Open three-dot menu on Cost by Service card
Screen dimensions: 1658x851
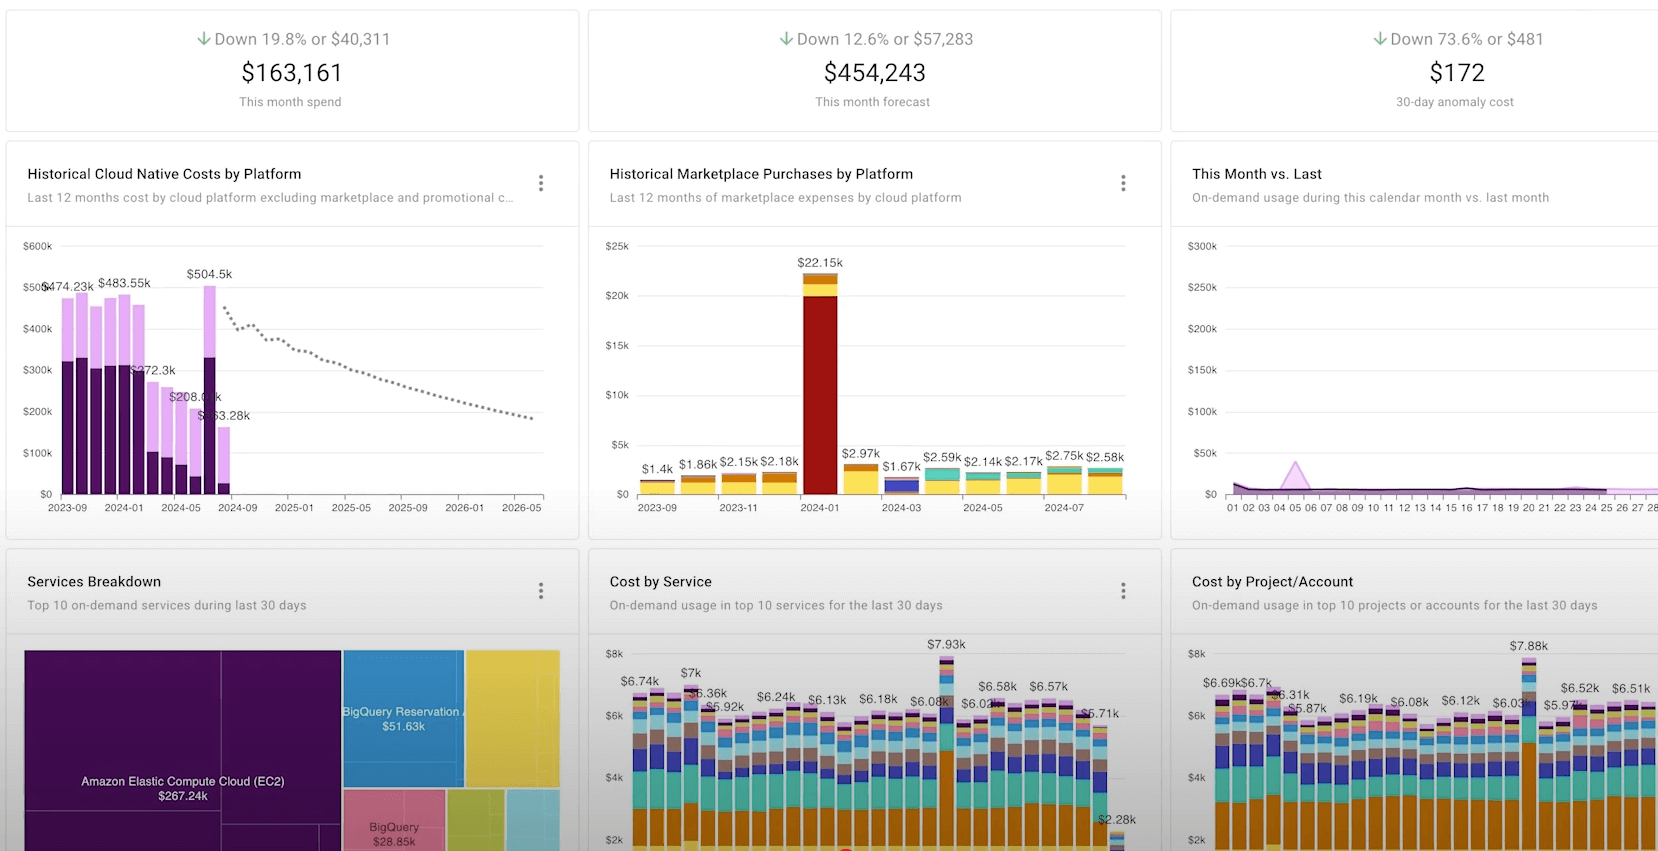click(1123, 591)
